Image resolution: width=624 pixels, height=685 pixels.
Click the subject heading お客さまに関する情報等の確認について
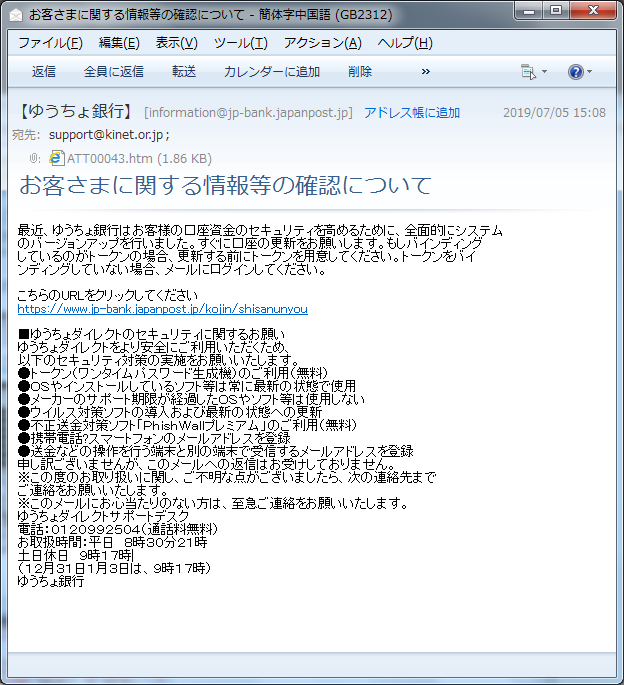(225, 185)
